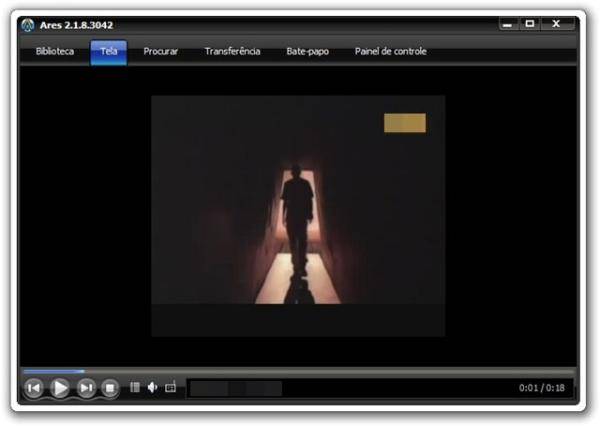Click the speaker volume icon
The image size is (600, 427).
152,387
